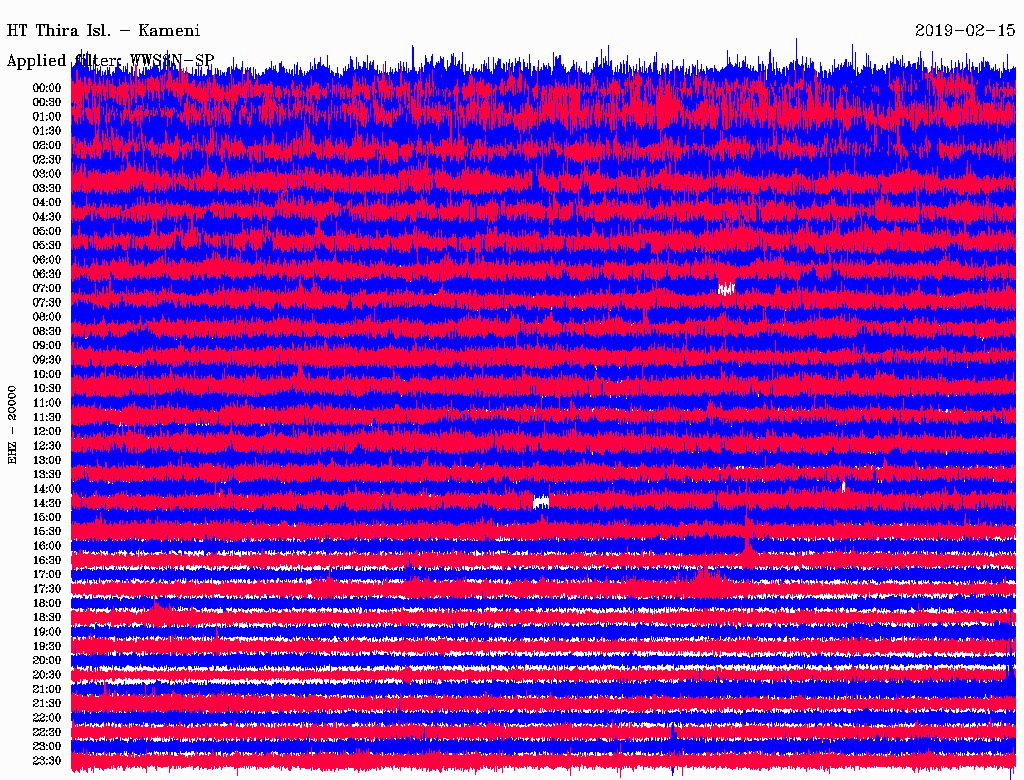Select the 'Applied filter: WWSSN-SP' text

110,61
